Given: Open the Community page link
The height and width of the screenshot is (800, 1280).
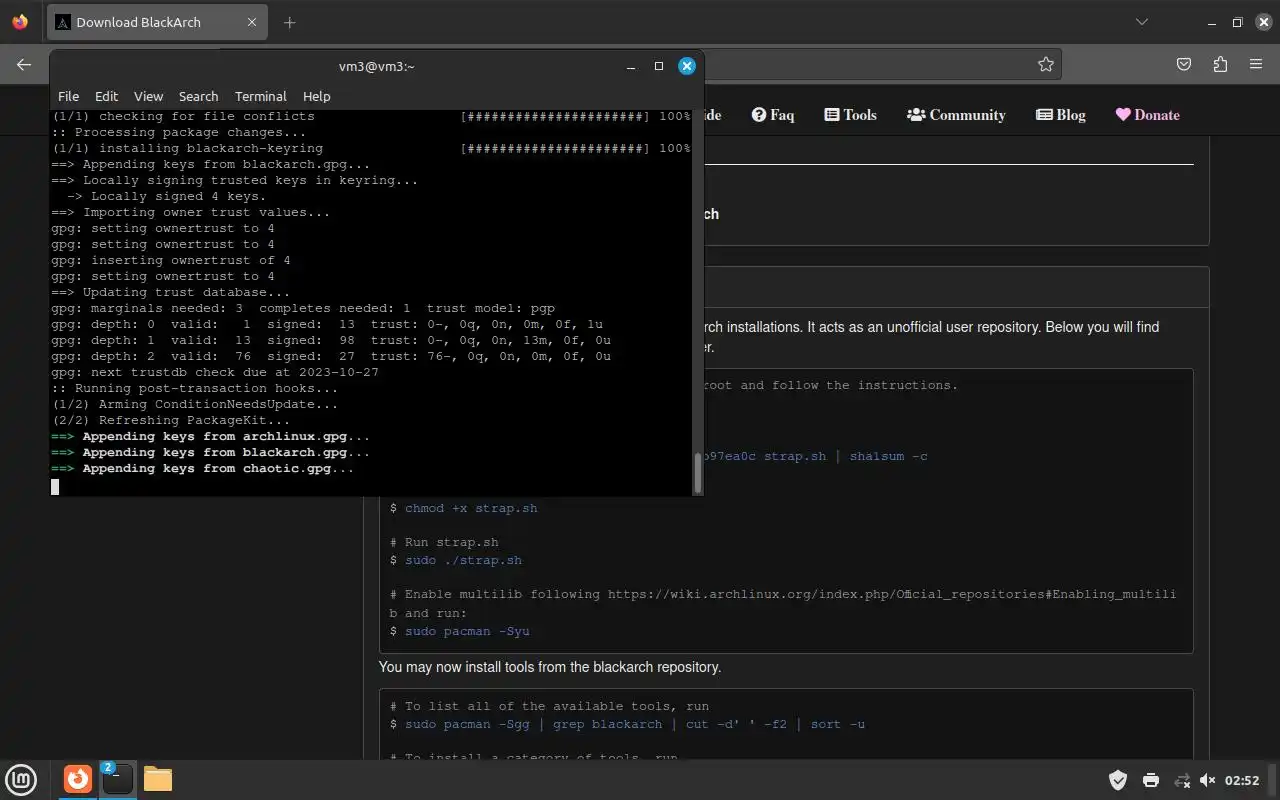Looking at the screenshot, I should tap(956, 115).
